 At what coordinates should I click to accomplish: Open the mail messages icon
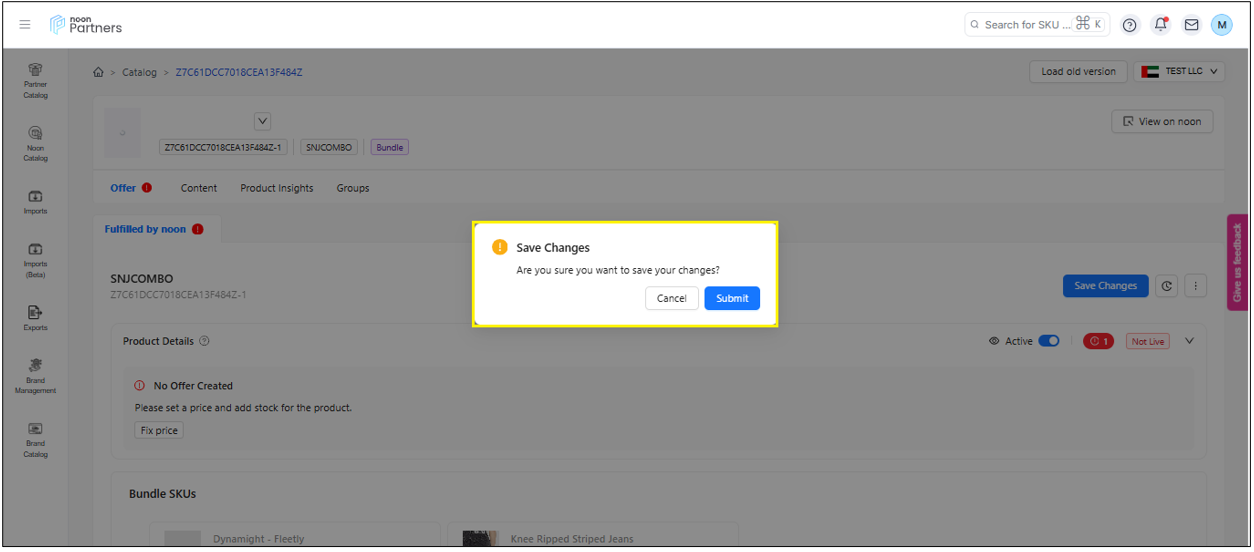(1191, 25)
